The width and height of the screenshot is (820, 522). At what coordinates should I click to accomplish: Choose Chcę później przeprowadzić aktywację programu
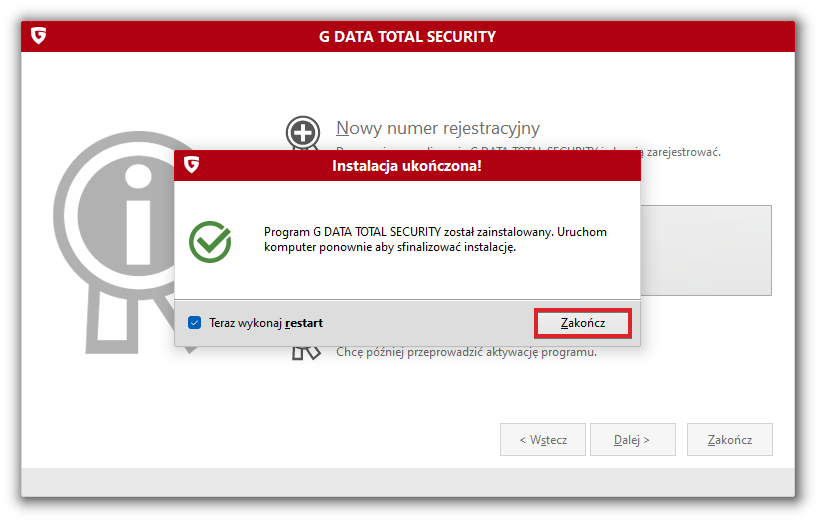(x=466, y=352)
